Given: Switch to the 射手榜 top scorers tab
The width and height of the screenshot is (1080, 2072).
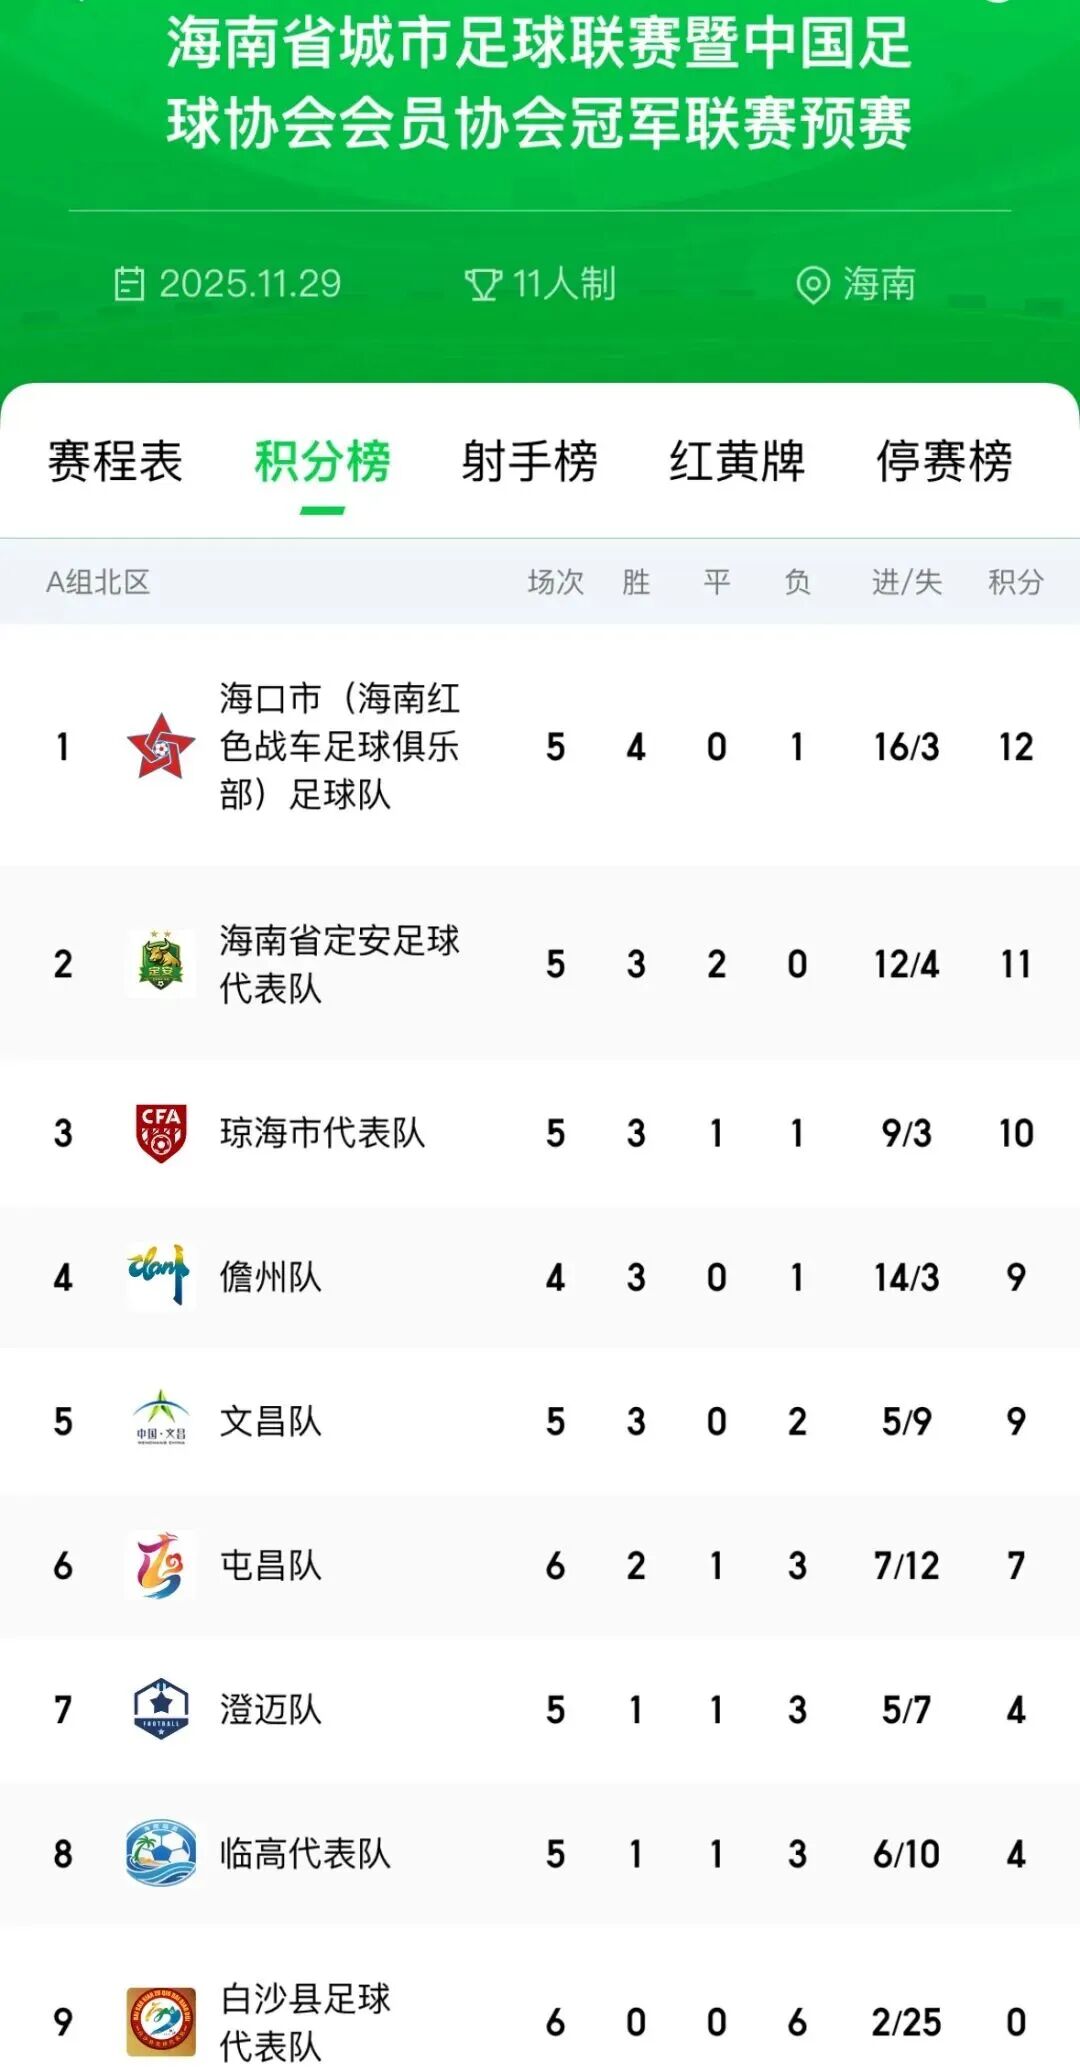Looking at the screenshot, I should click(529, 462).
